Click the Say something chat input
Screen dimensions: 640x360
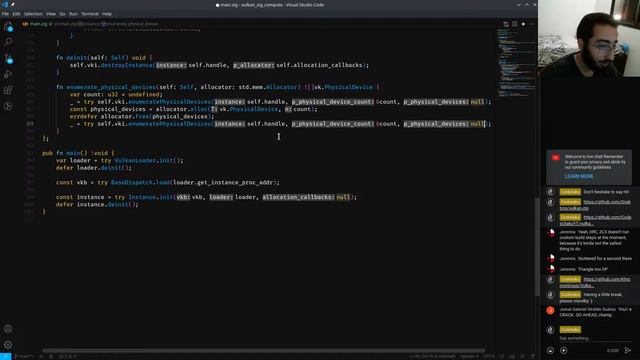click(595, 338)
